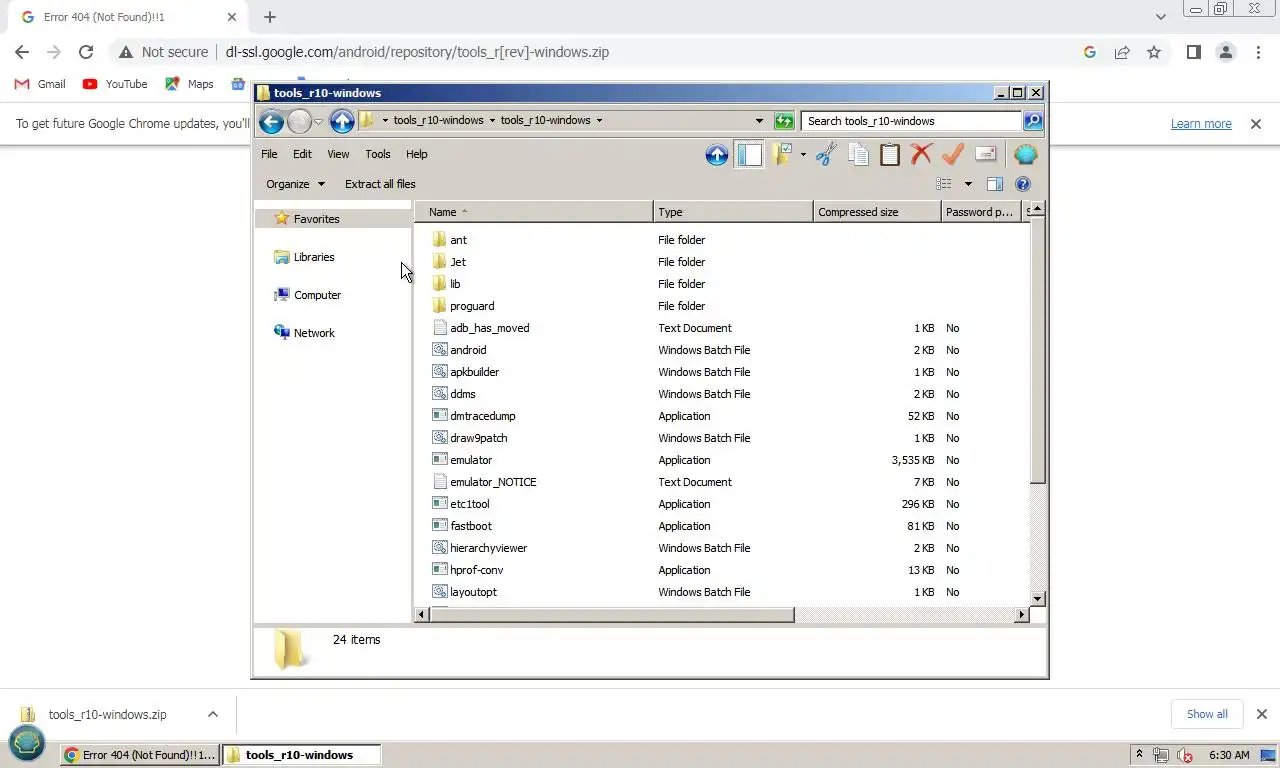Screen dimensions: 1280x768
Task: Open the tools_r10-windows.zip download options chevron
Action: (213, 714)
